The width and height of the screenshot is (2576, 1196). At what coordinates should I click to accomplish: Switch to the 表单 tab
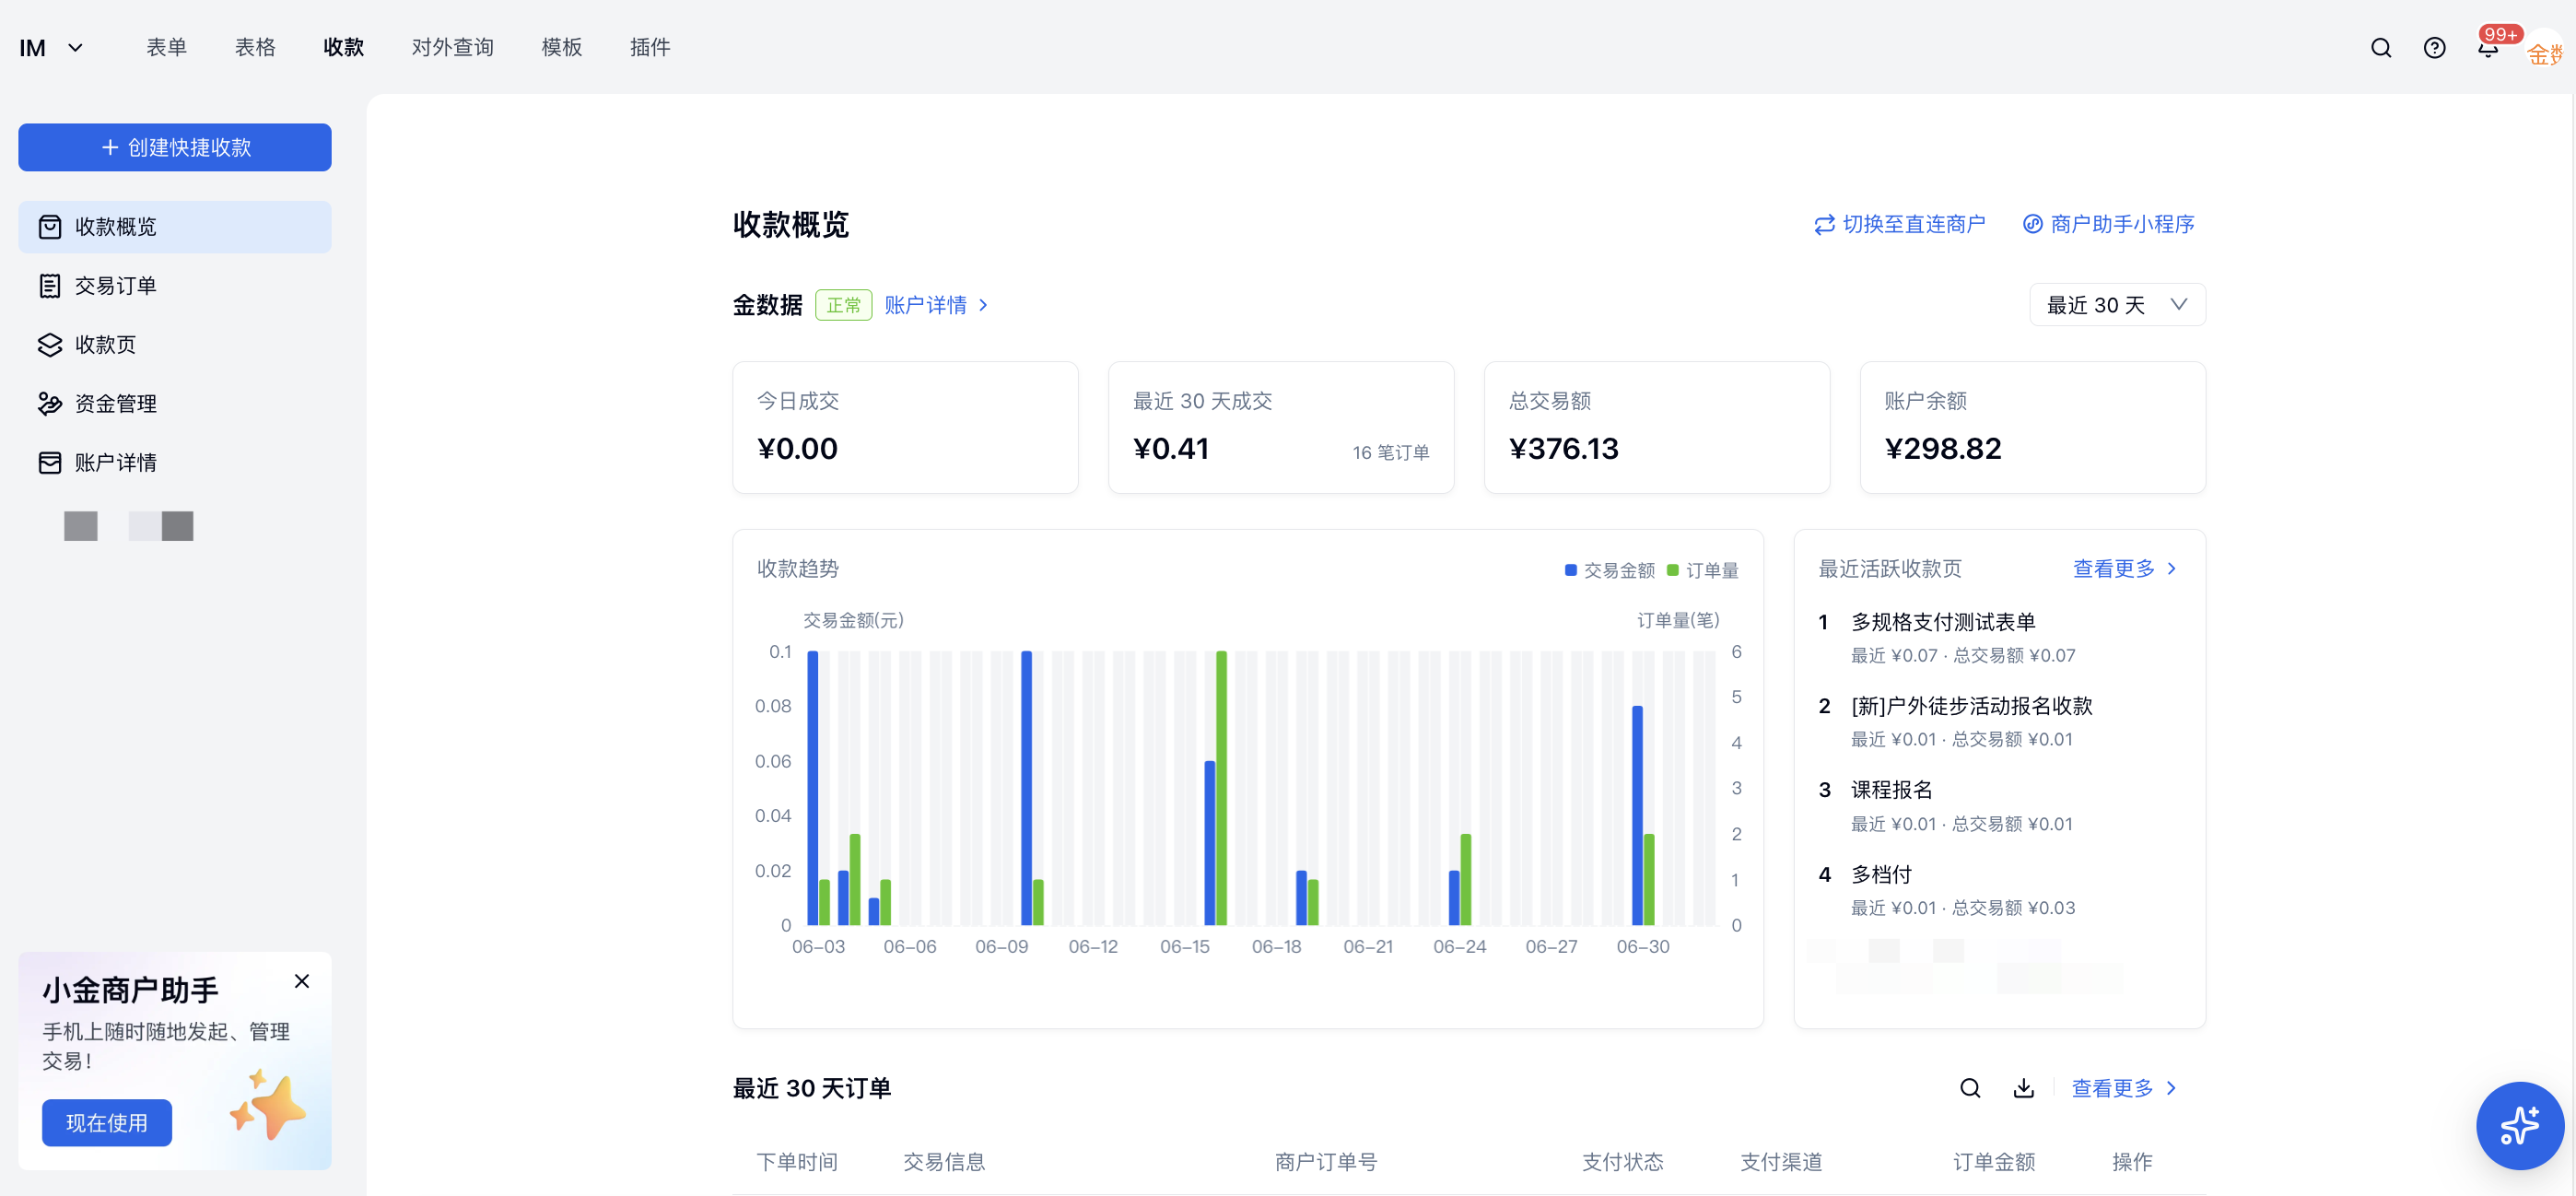tap(166, 48)
